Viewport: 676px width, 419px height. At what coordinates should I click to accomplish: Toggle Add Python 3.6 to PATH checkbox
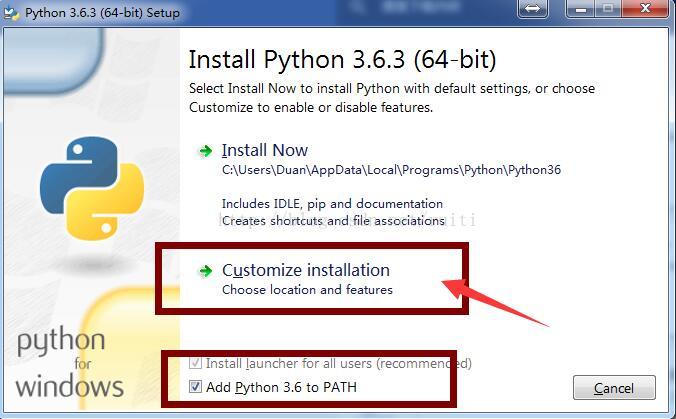click(195, 386)
